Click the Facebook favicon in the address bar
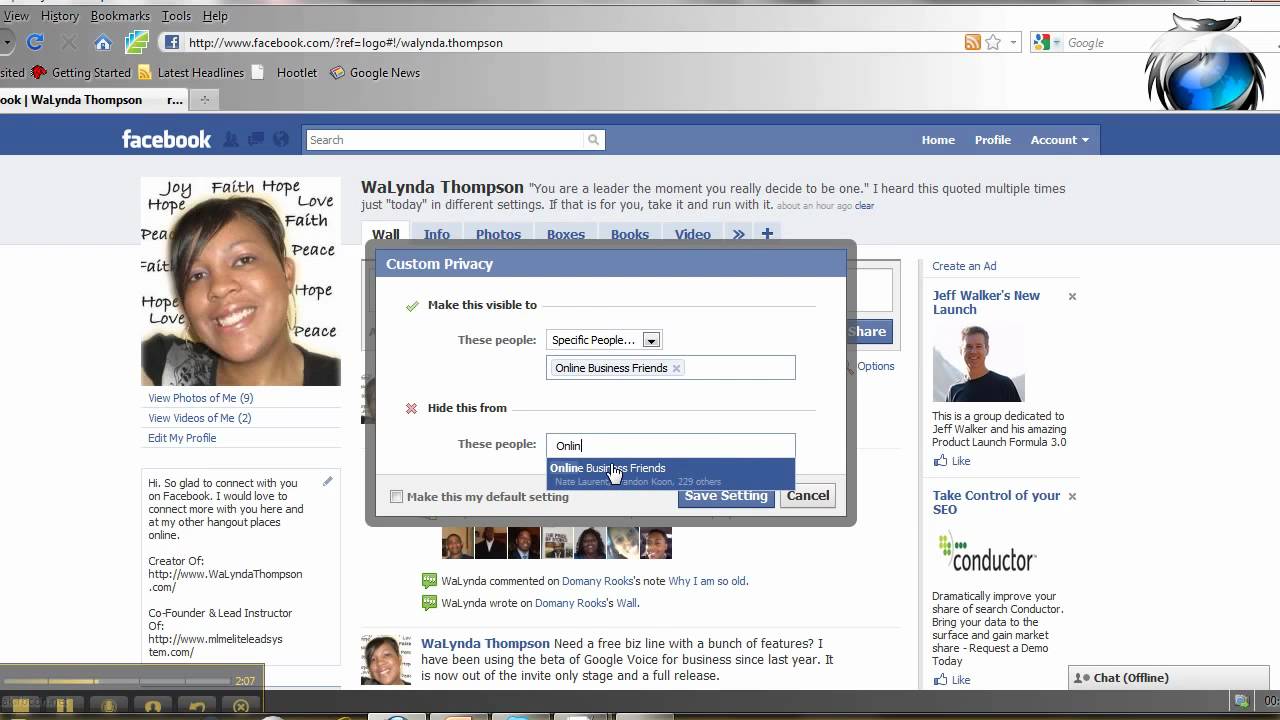Screen dimensions: 1280x720 [x=172, y=42]
